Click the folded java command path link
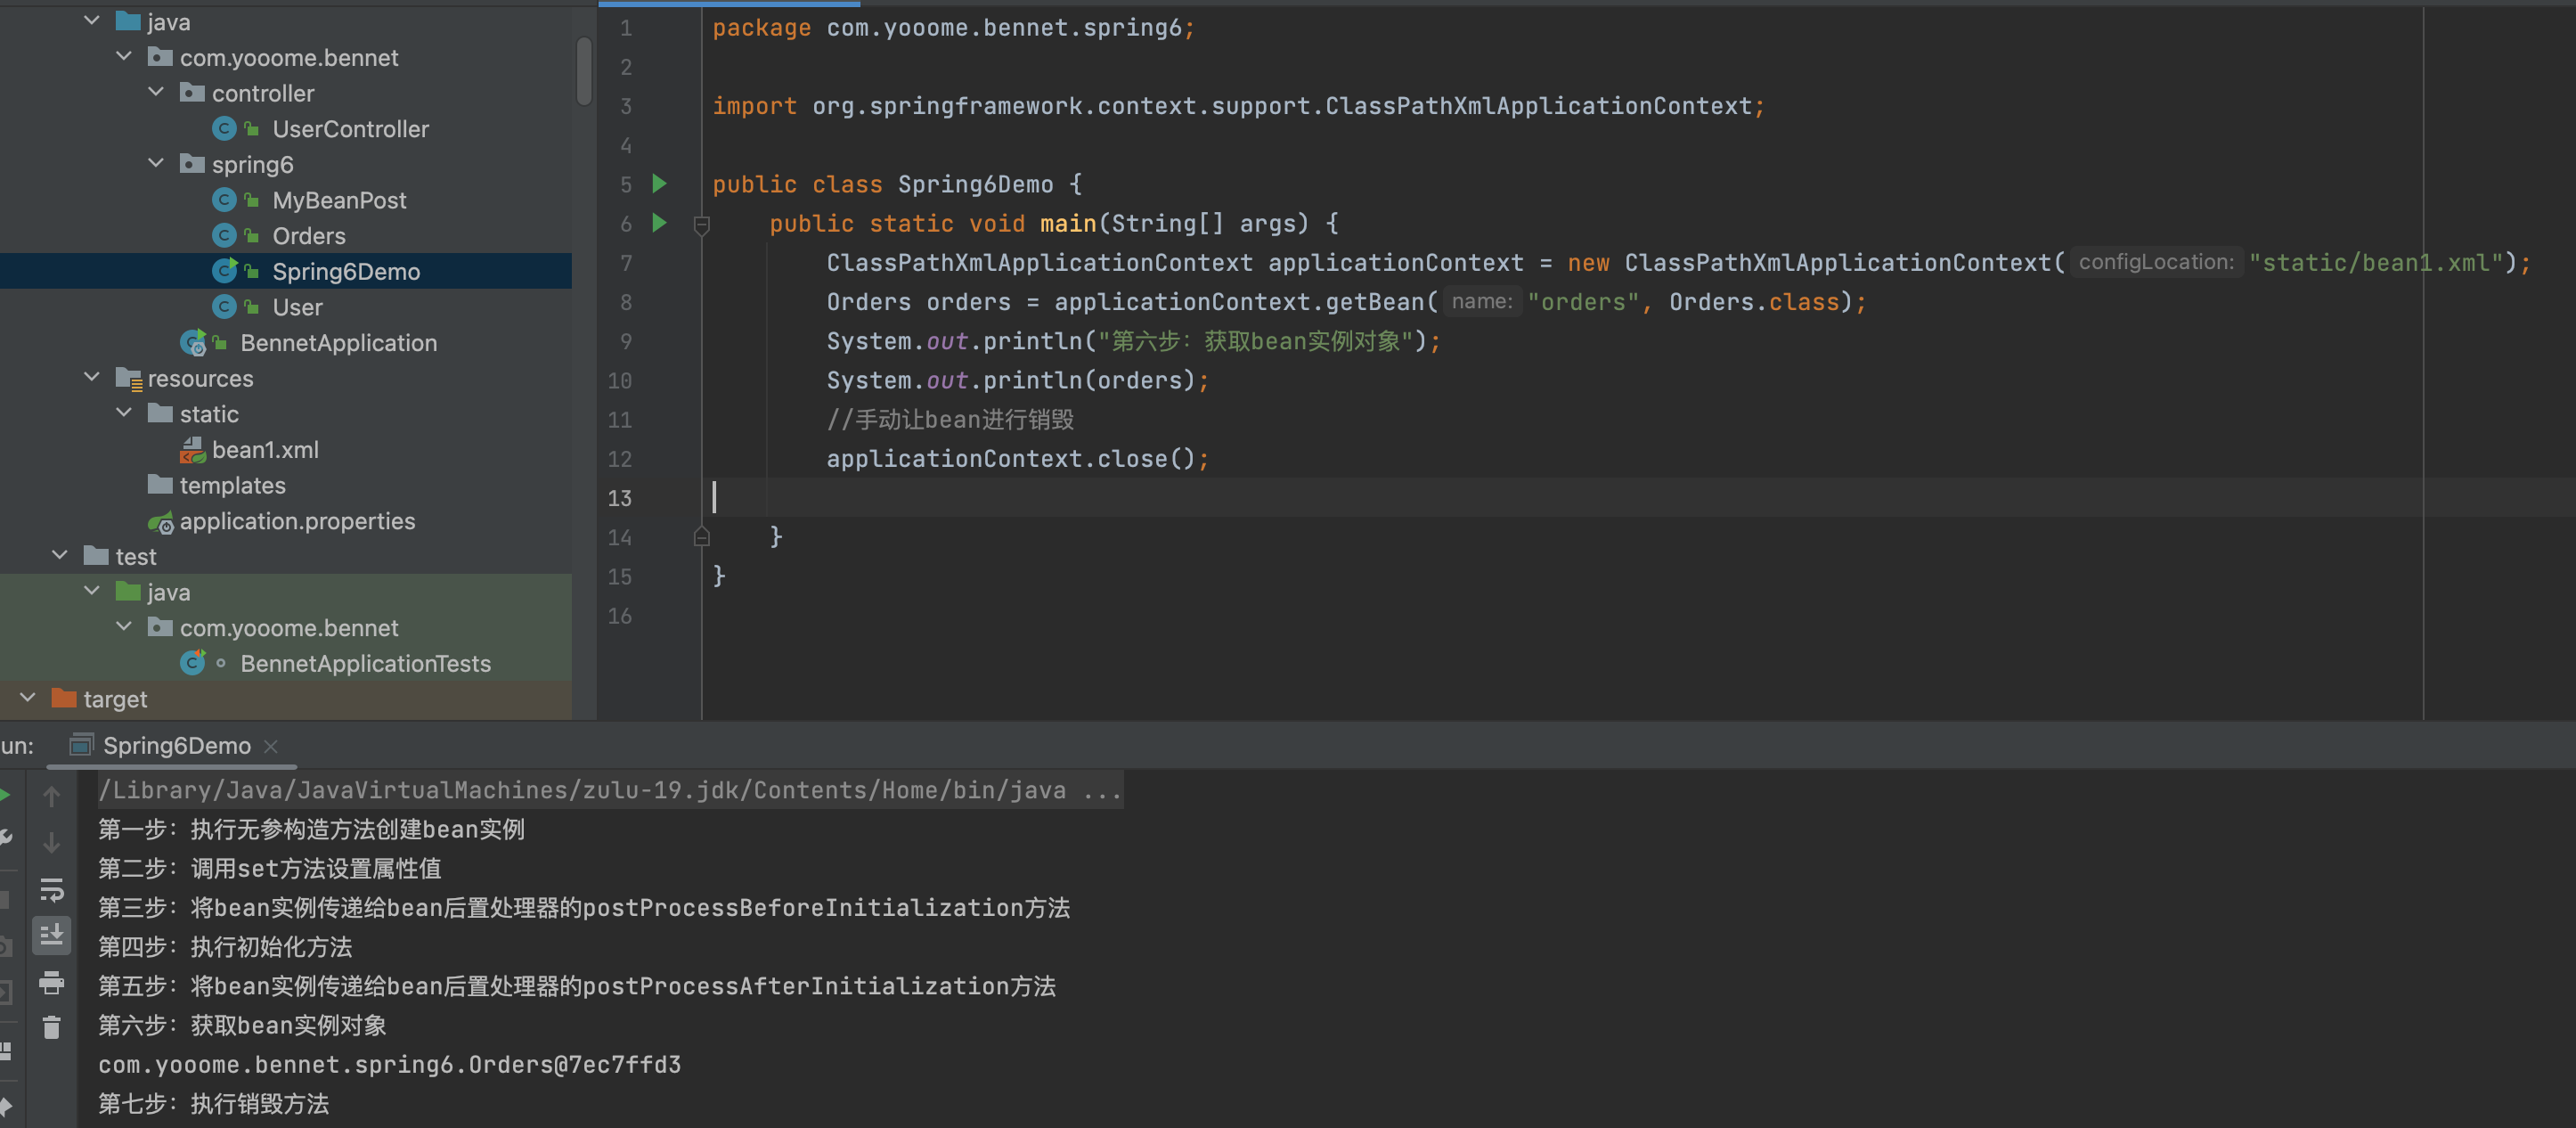The width and height of the screenshot is (2576, 1128). tap(610, 790)
